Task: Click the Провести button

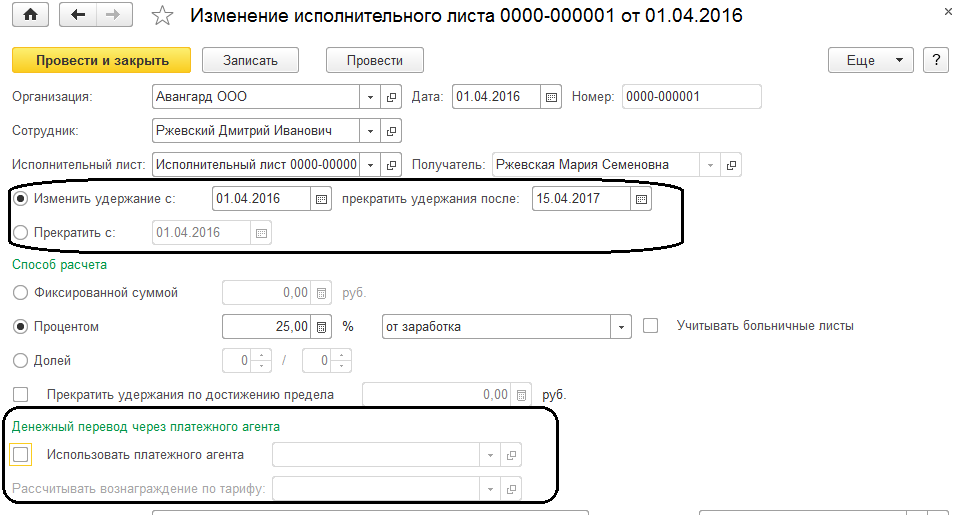Action: click(x=375, y=60)
